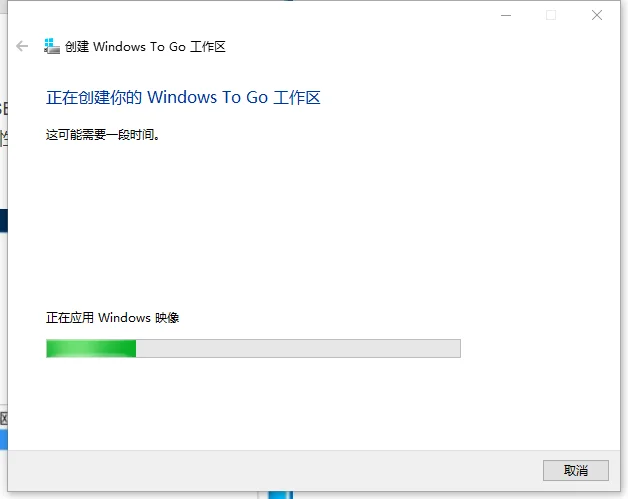Click the cut-off letter B behind dialog's left edge
The width and height of the screenshot is (628, 499).
pos(4,109)
